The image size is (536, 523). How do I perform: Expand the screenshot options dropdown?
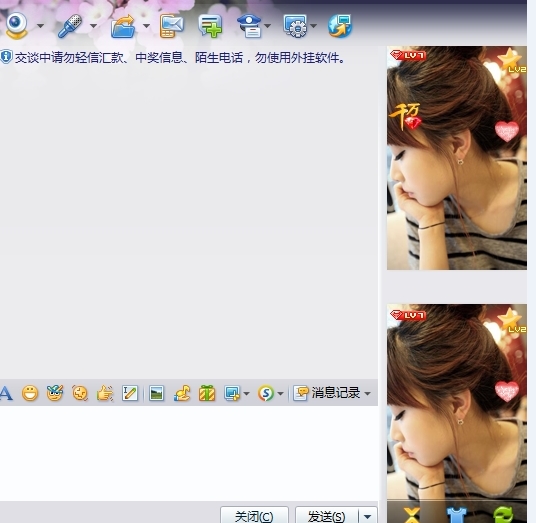pyautogui.click(x=246, y=393)
